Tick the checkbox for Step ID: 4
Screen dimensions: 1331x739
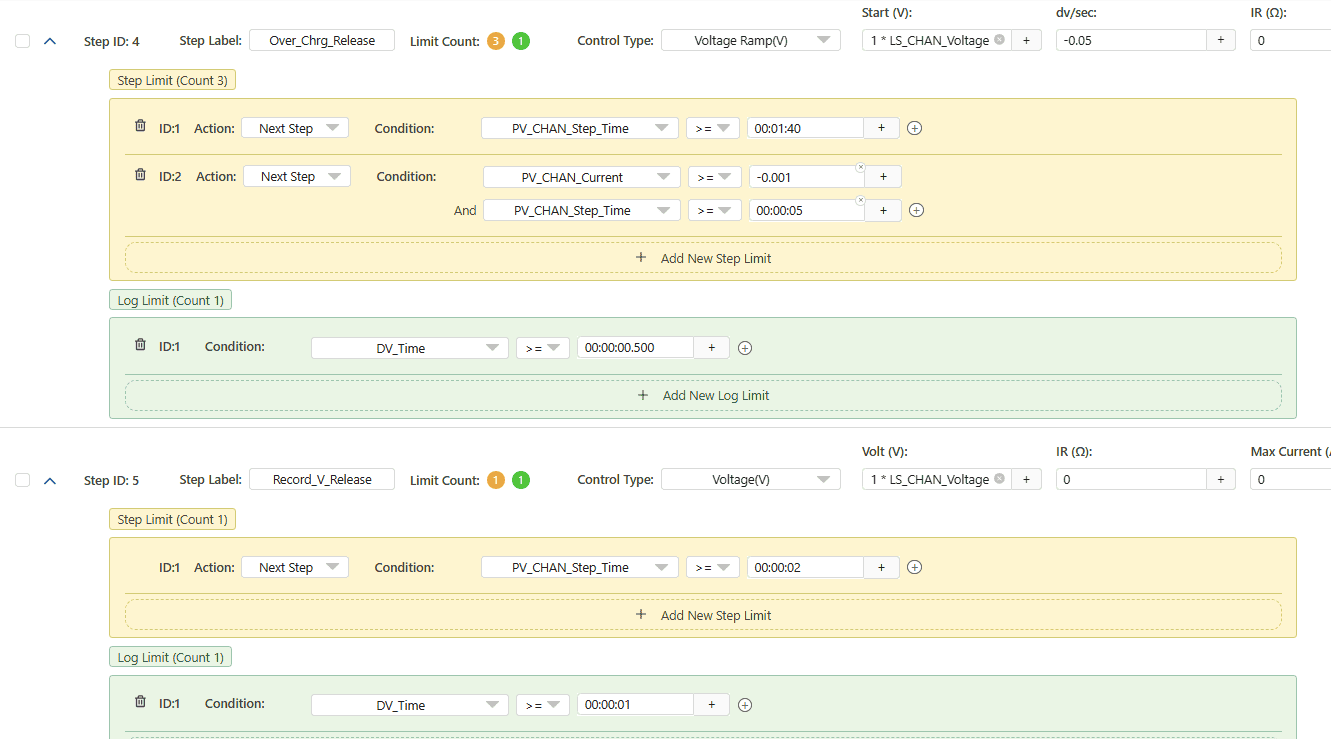[23, 41]
